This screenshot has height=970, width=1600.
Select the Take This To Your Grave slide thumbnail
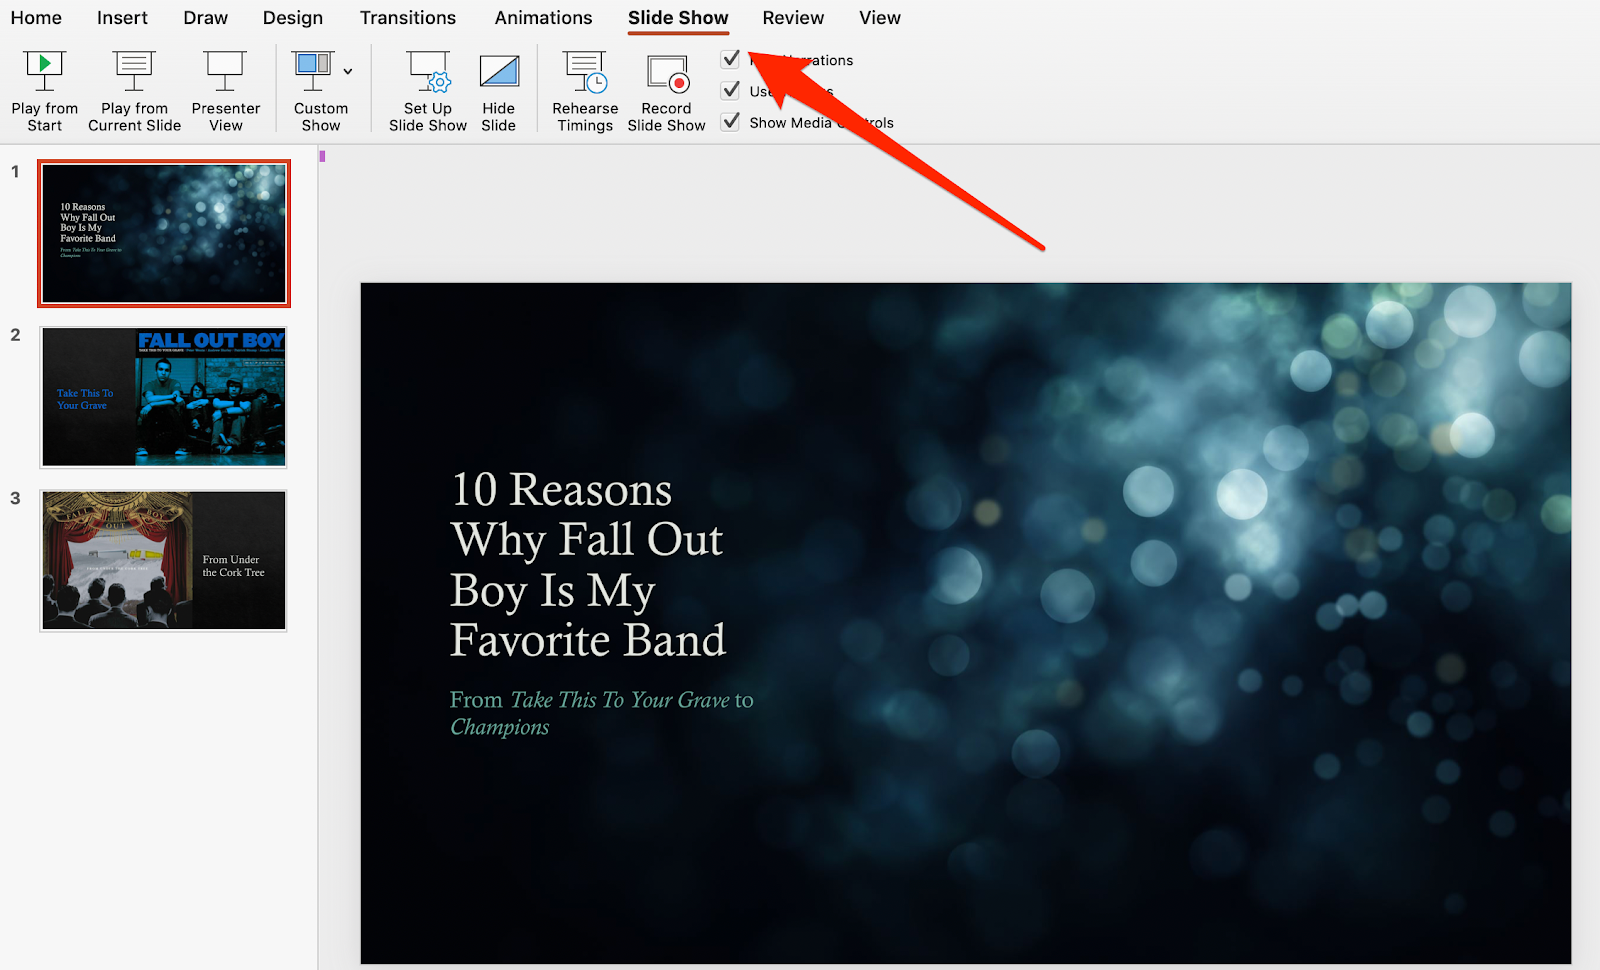click(163, 397)
